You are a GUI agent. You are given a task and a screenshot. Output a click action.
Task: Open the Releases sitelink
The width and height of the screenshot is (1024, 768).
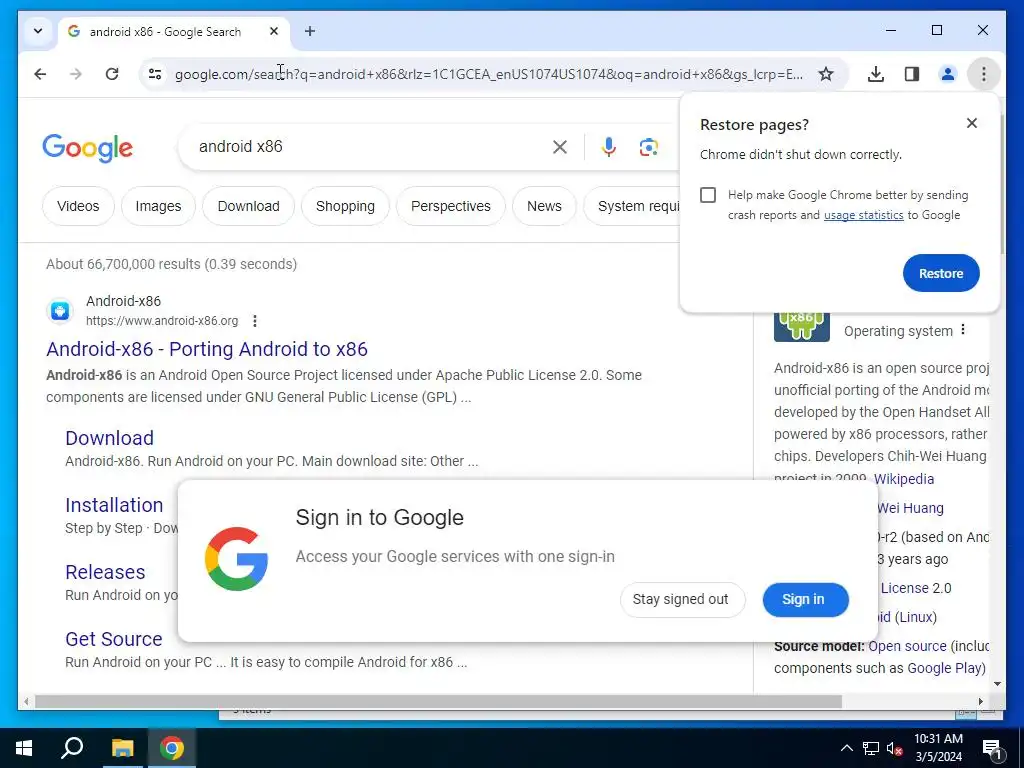[105, 572]
